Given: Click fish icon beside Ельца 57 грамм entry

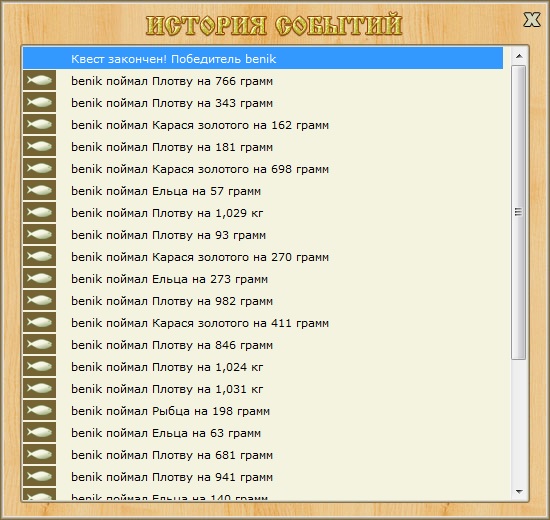Looking at the screenshot, I should (x=39, y=190).
